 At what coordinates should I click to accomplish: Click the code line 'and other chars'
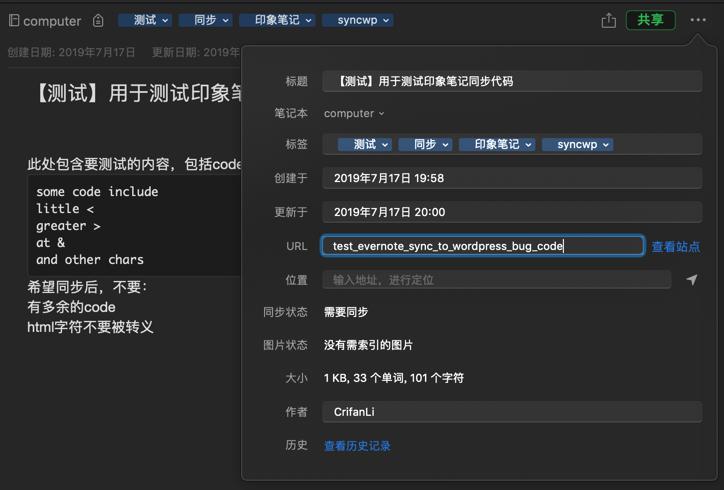pyautogui.click(x=90, y=260)
